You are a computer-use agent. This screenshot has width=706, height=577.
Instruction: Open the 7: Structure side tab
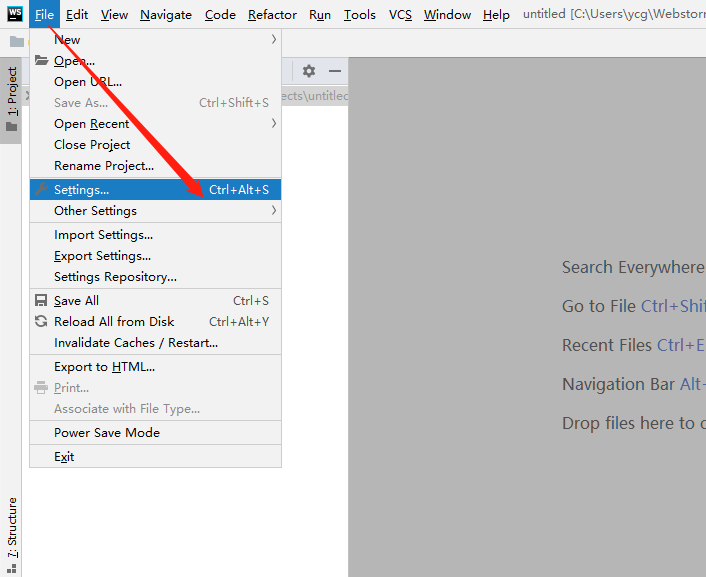(11, 535)
